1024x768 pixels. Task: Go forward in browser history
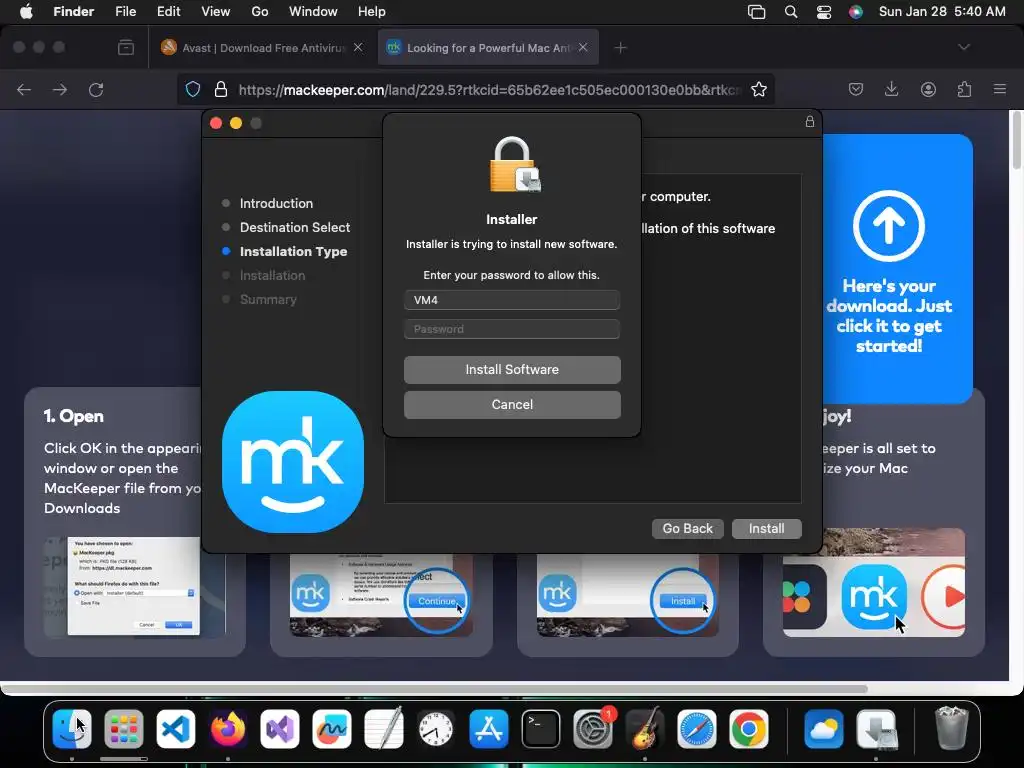(x=60, y=89)
